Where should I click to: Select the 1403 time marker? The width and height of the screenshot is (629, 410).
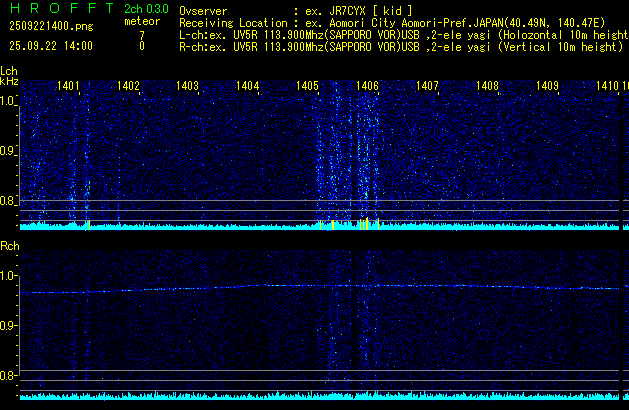[x=188, y=86]
